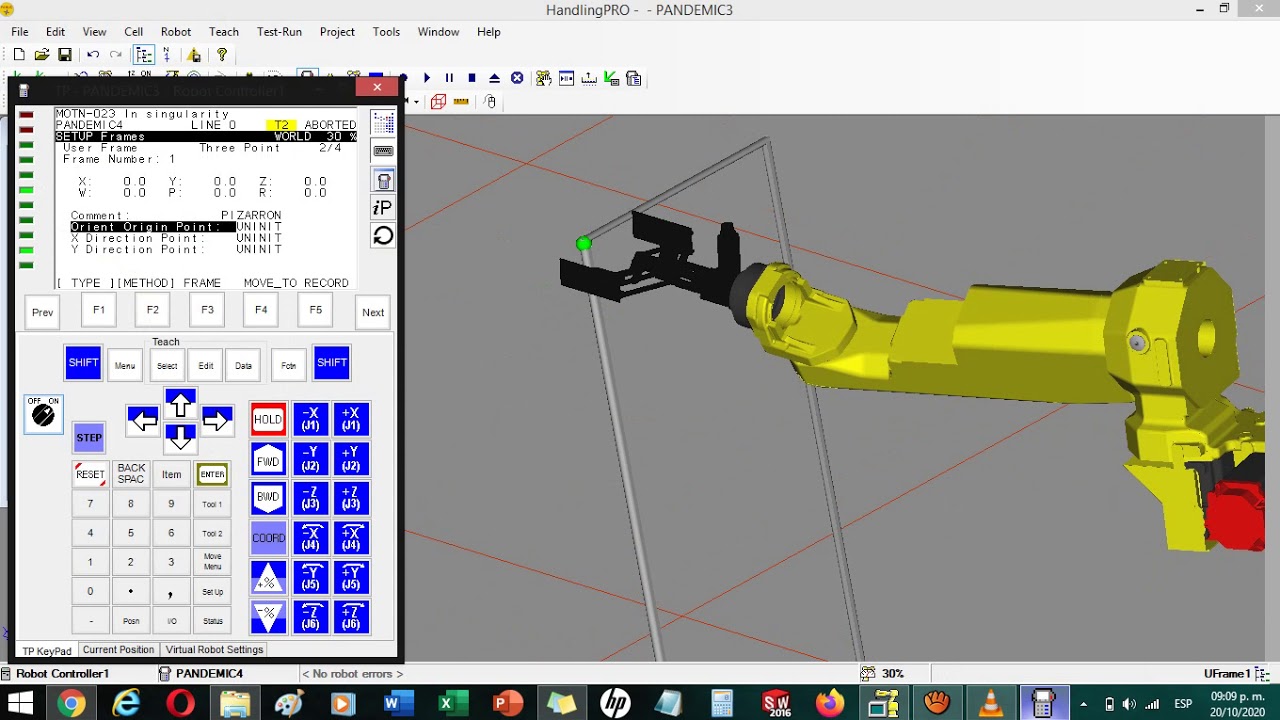The image size is (1280, 720).
Task: Open the iP pendant icon
Action: [x=383, y=208]
